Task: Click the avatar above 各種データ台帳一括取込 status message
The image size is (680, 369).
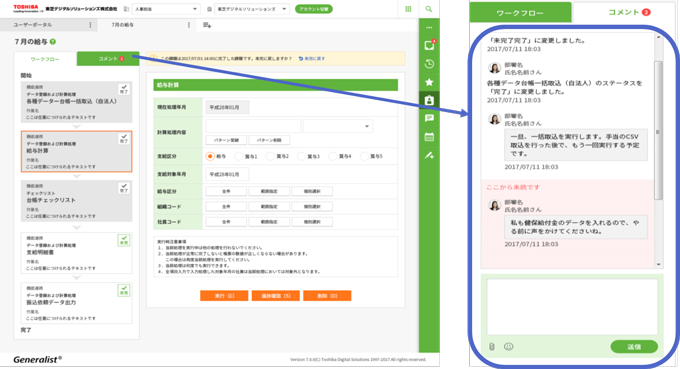Action: (x=494, y=68)
